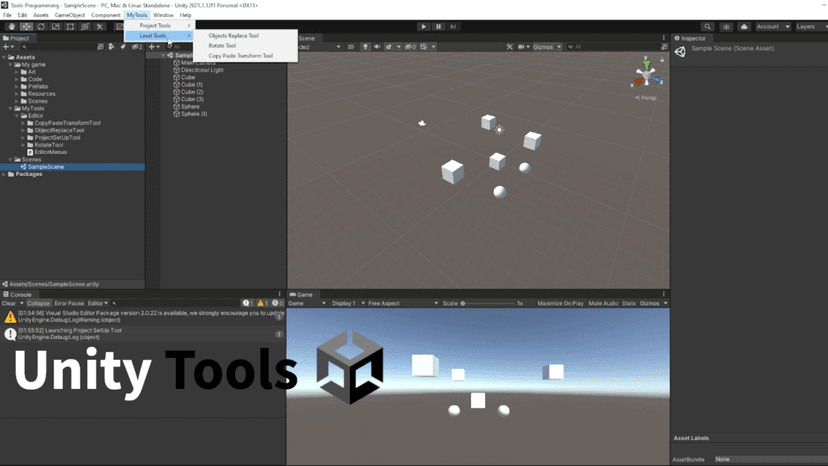Open the Window menu
This screenshot has width=828, height=466.
pyautogui.click(x=163, y=15)
